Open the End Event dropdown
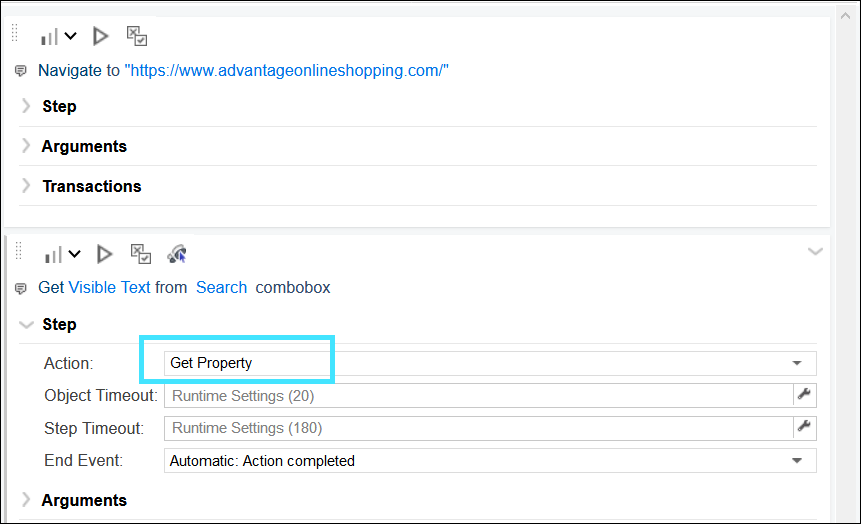This screenshot has height=524, width=861. pos(797,461)
